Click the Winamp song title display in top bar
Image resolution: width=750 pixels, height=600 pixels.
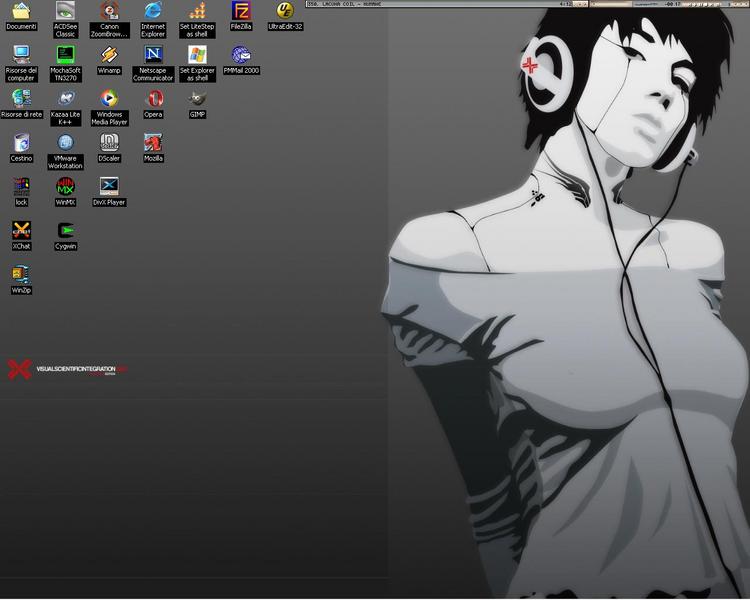pos(344,4)
